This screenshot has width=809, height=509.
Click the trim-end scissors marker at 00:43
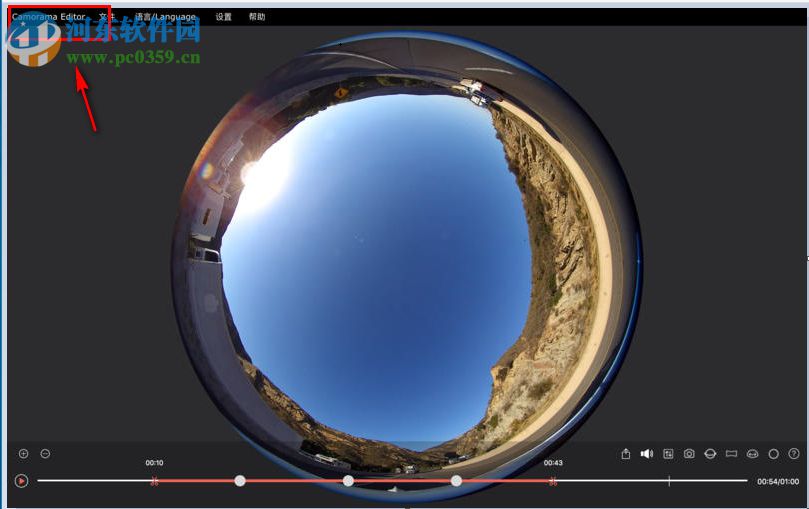pyautogui.click(x=553, y=481)
